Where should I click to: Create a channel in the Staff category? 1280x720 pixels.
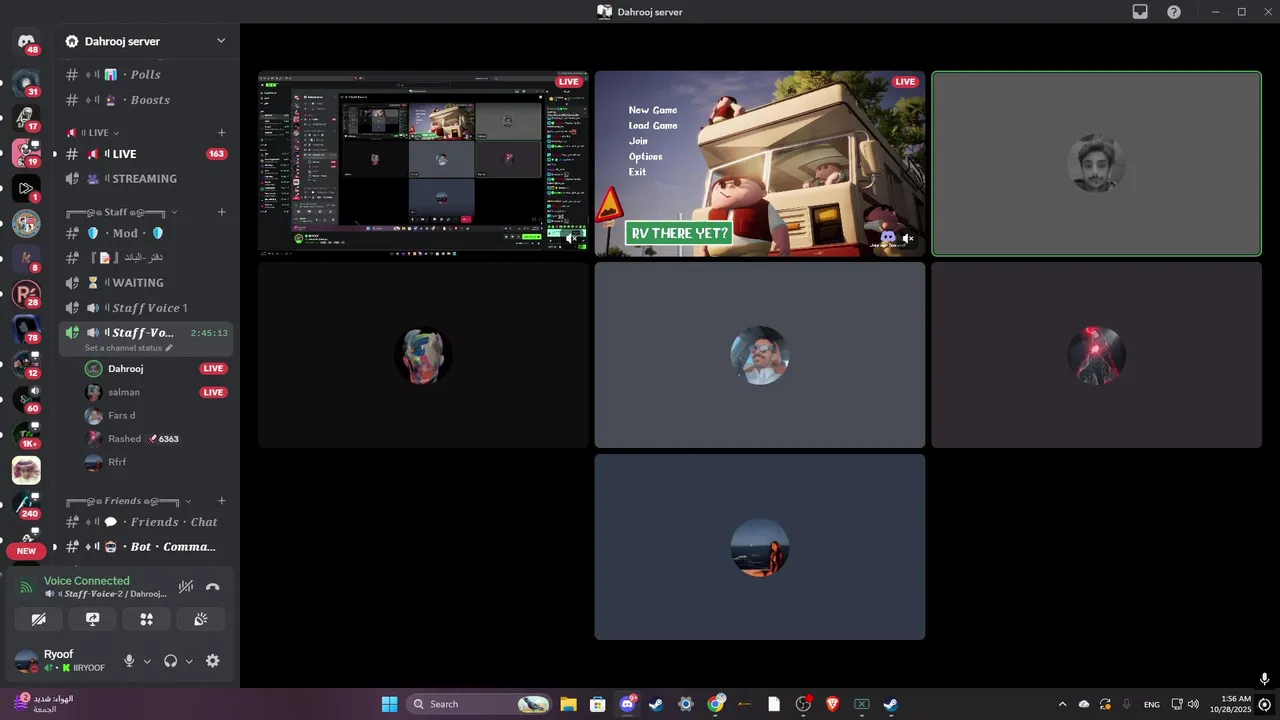[x=222, y=212]
